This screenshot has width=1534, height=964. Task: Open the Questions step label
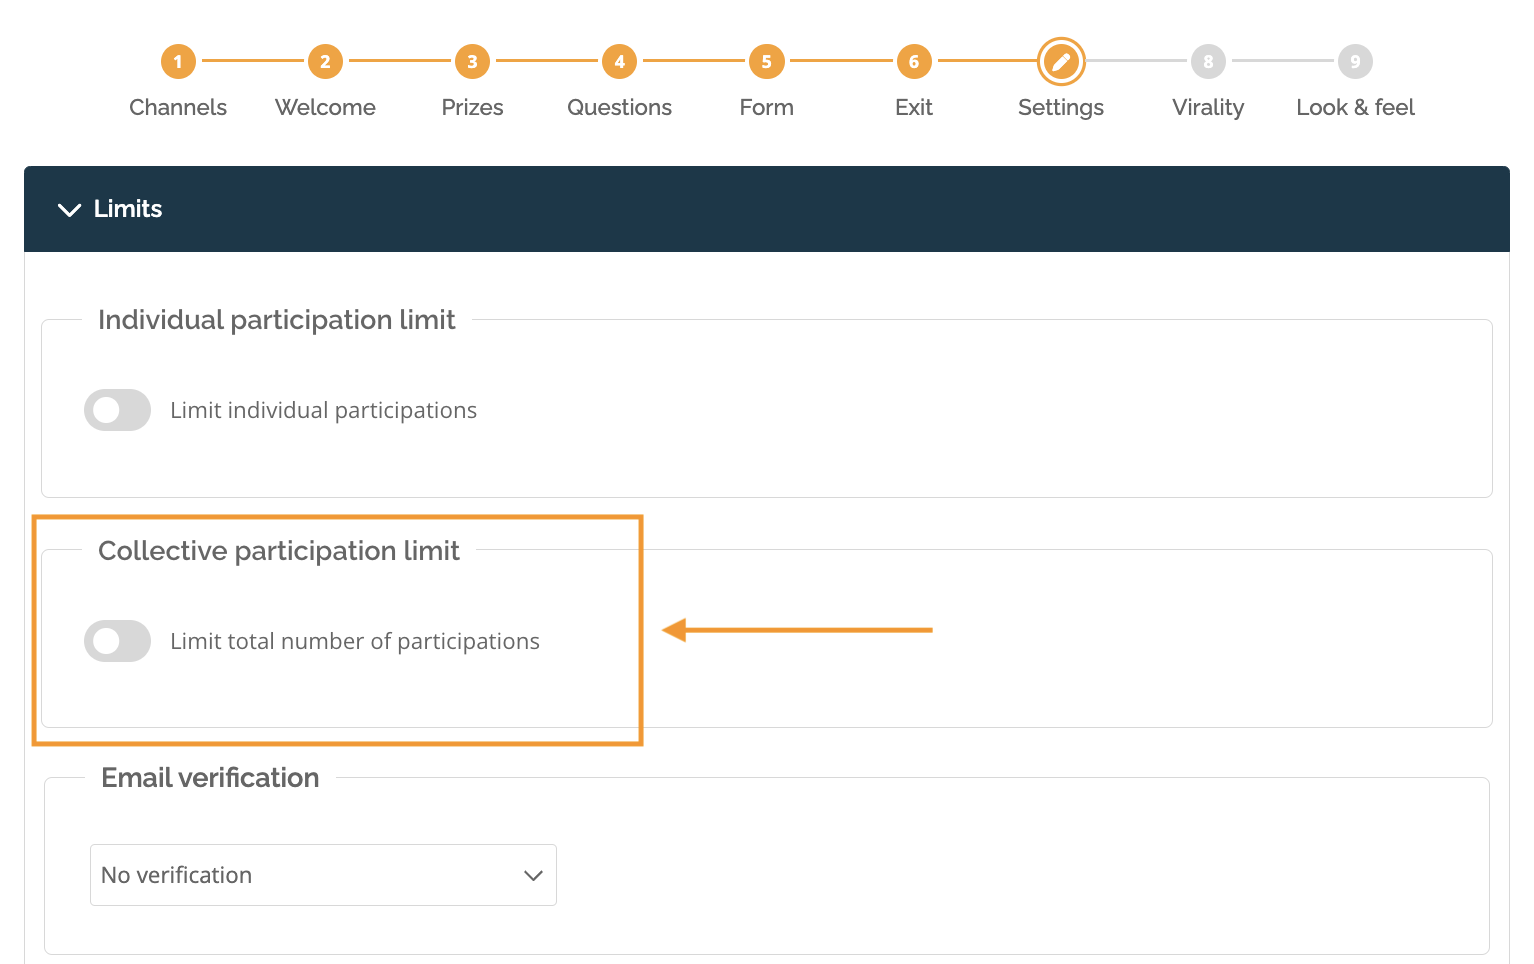pos(619,107)
